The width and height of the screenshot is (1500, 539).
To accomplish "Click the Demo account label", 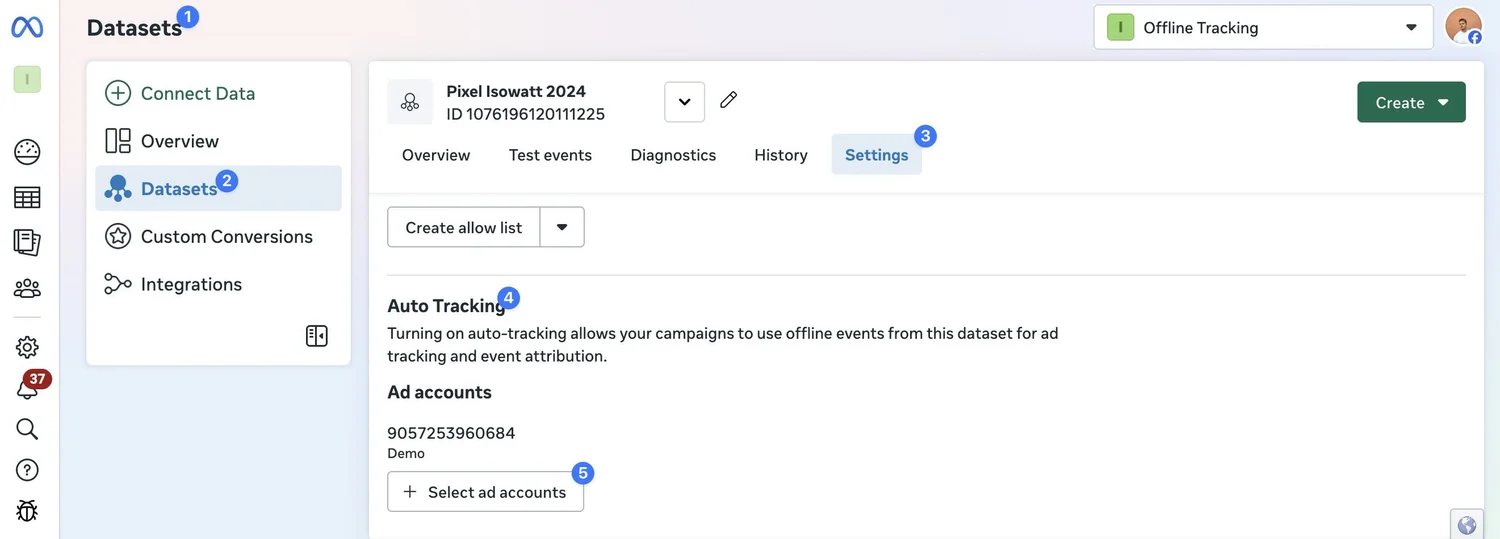I will [406, 453].
